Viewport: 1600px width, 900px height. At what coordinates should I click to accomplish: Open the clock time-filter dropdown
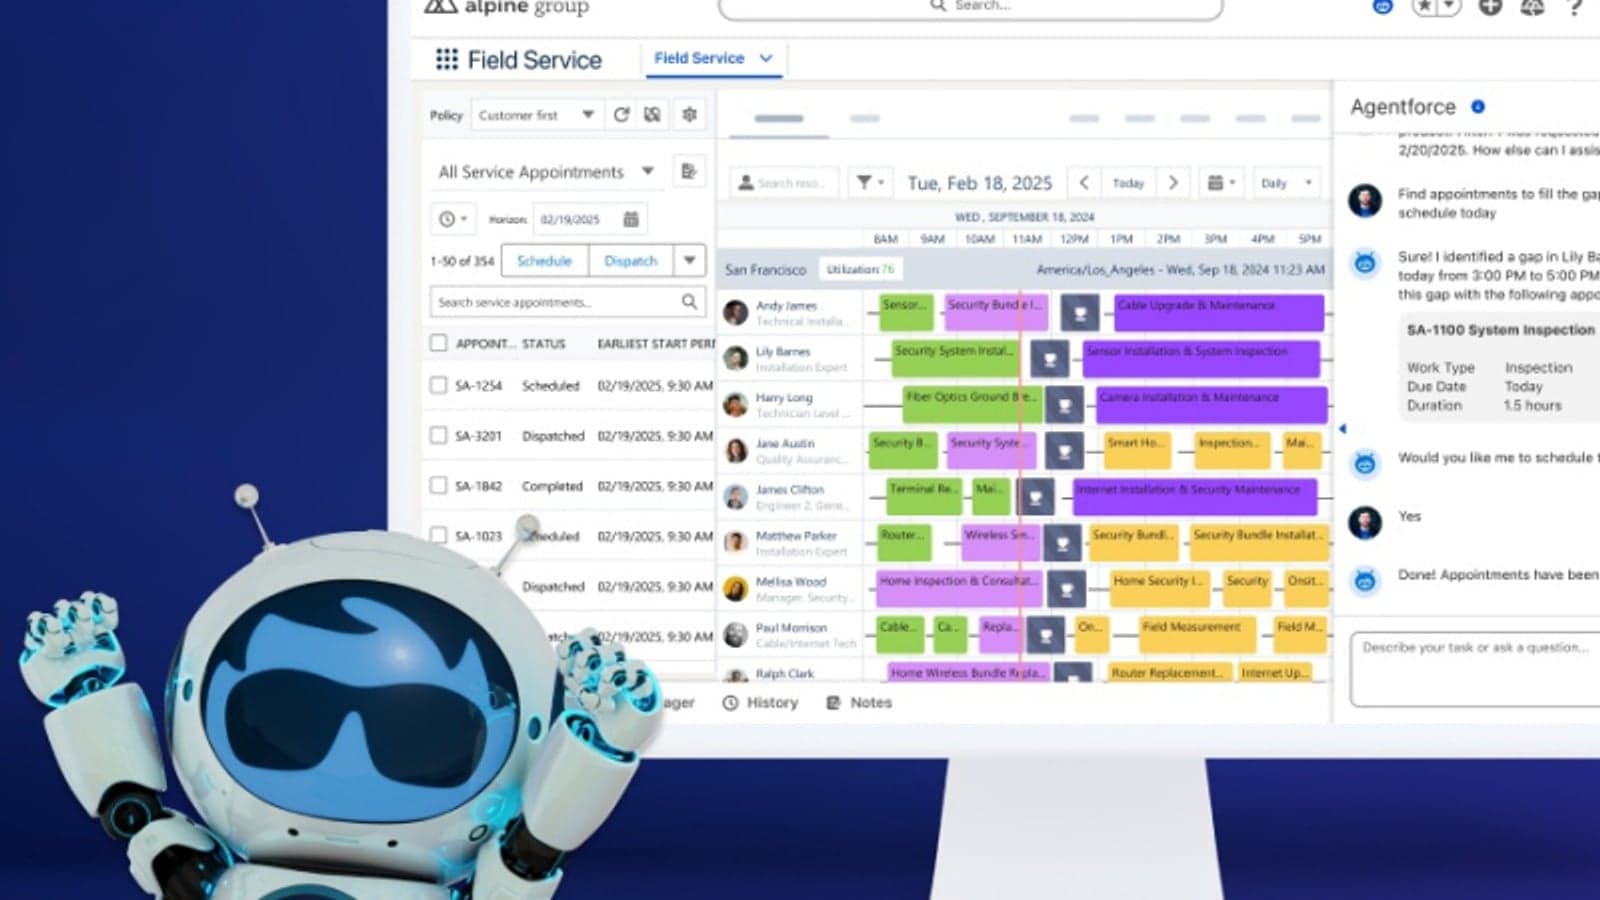[x=453, y=218]
